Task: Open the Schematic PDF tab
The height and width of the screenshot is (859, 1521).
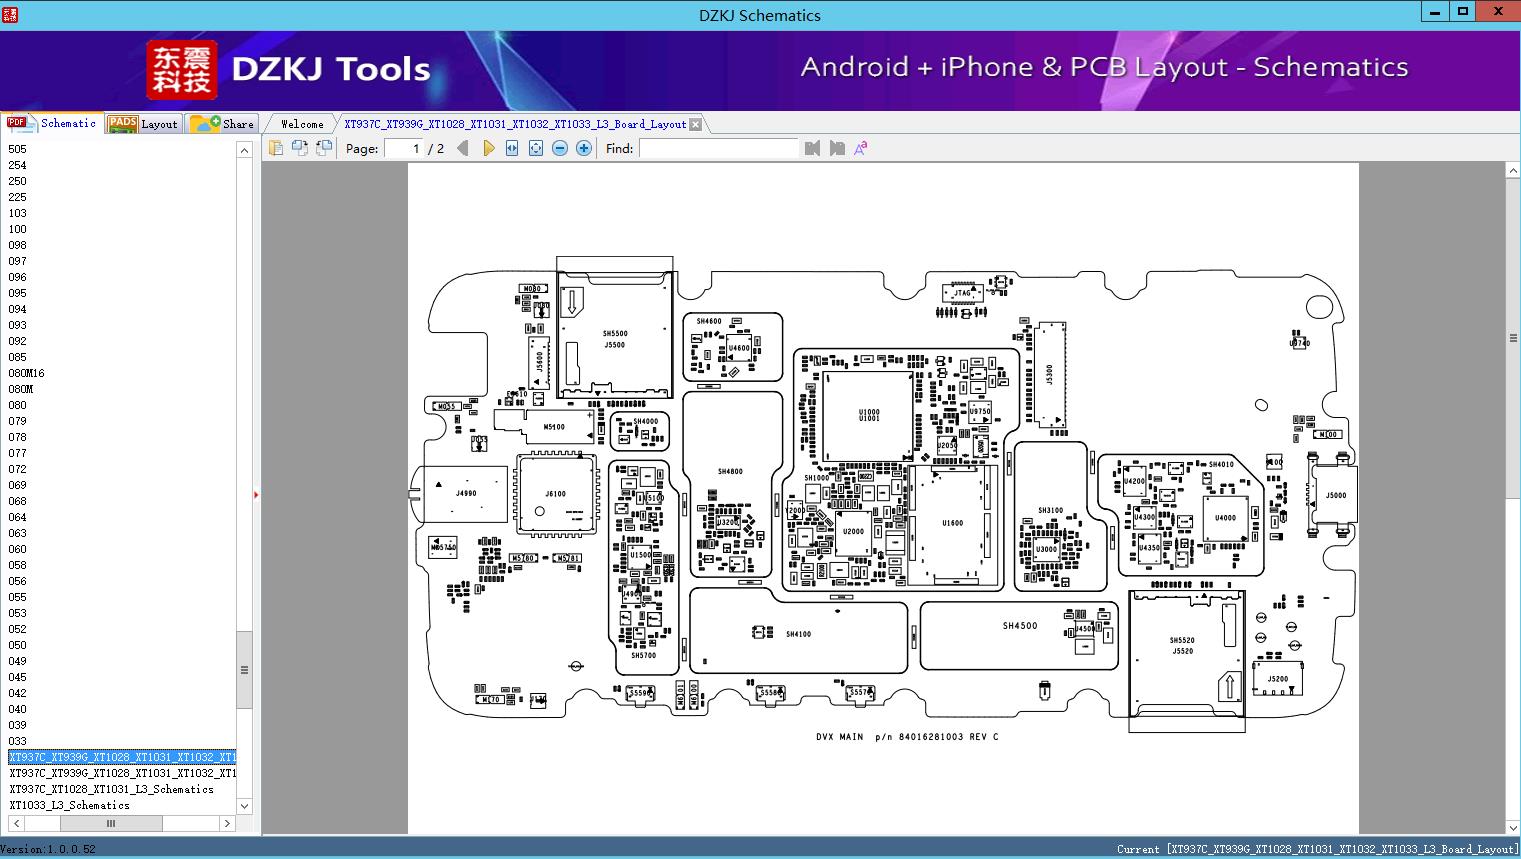Action: pos(52,123)
